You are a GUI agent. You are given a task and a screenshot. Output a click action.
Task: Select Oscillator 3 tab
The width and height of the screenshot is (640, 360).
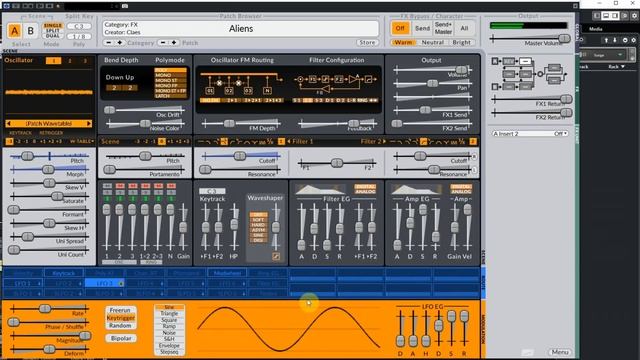[85, 61]
